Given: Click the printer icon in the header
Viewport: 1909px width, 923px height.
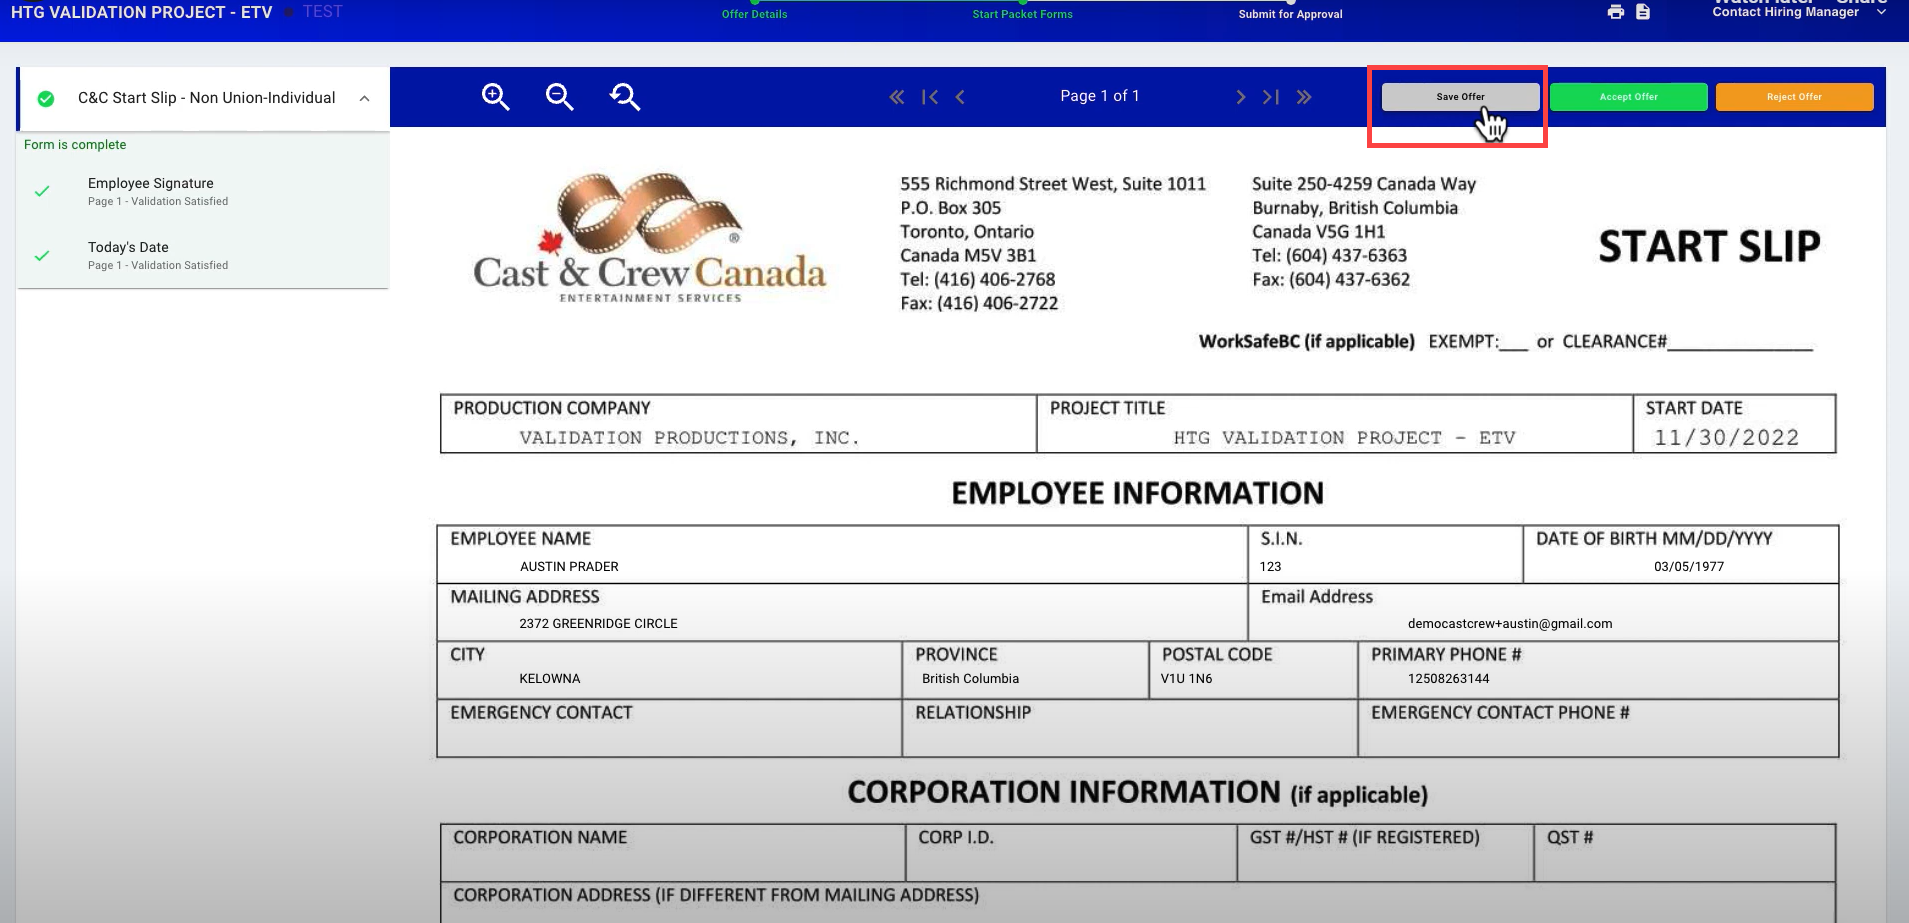Looking at the screenshot, I should point(1616,12).
